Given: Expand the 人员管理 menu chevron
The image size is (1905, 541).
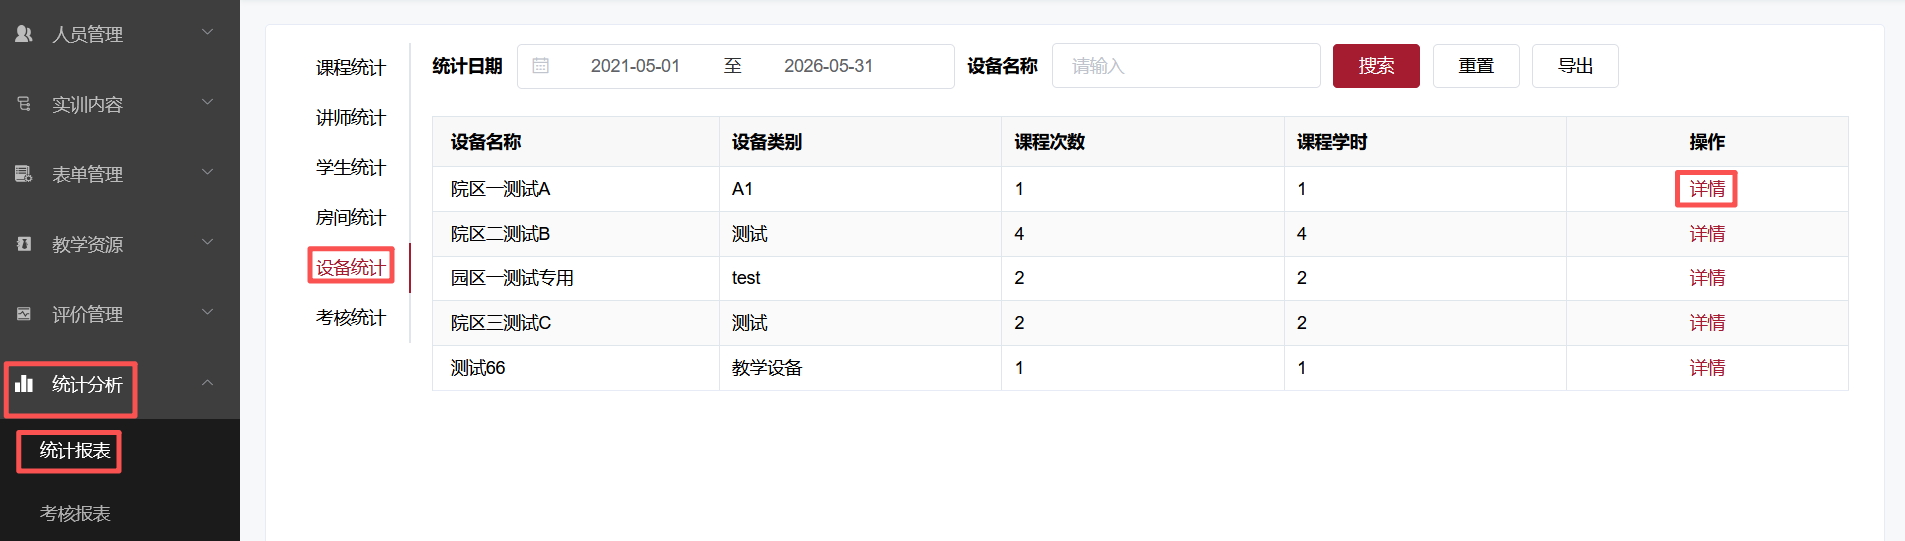Looking at the screenshot, I should (208, 32).
